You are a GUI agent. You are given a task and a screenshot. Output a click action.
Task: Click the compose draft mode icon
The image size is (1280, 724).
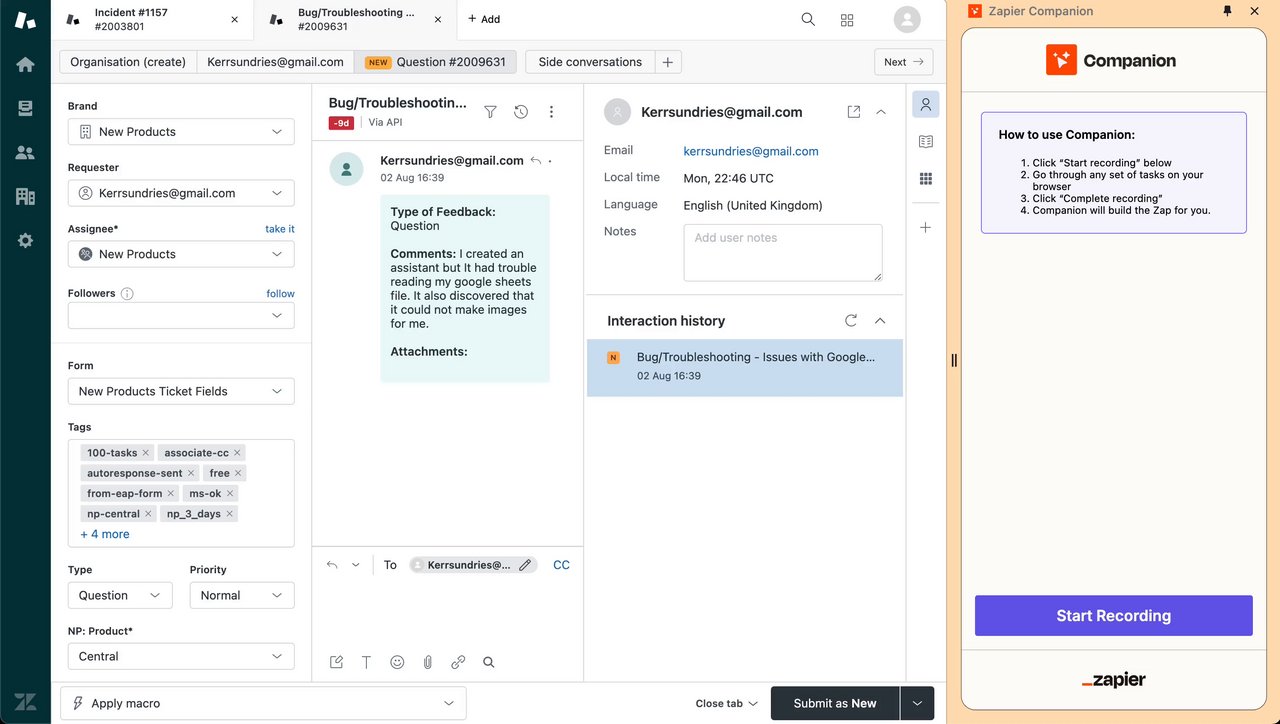pos(336,662)
